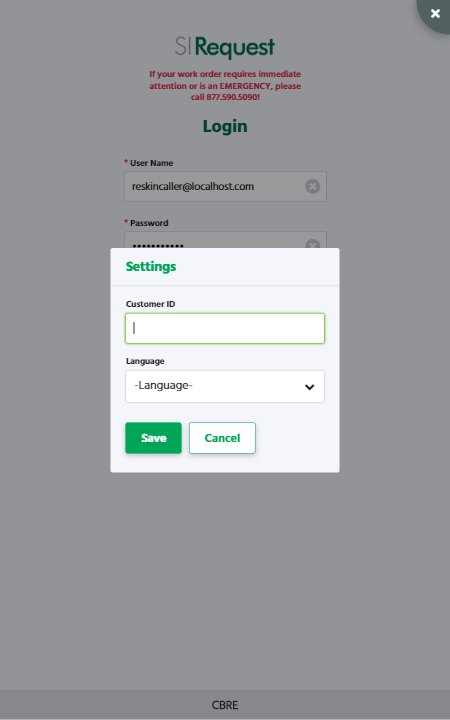Viewport: 450px width, 720px height.
Task: Clear the Password field with X icon
Action: pos(313,244)
